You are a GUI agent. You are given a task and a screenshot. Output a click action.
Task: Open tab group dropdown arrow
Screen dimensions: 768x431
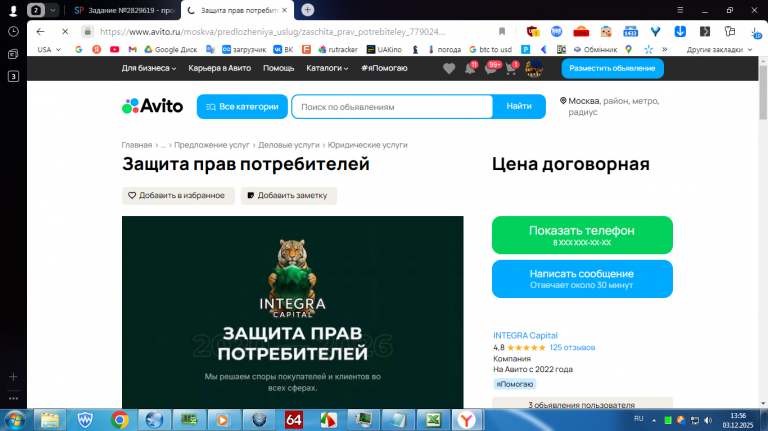[x=52, y=10]
